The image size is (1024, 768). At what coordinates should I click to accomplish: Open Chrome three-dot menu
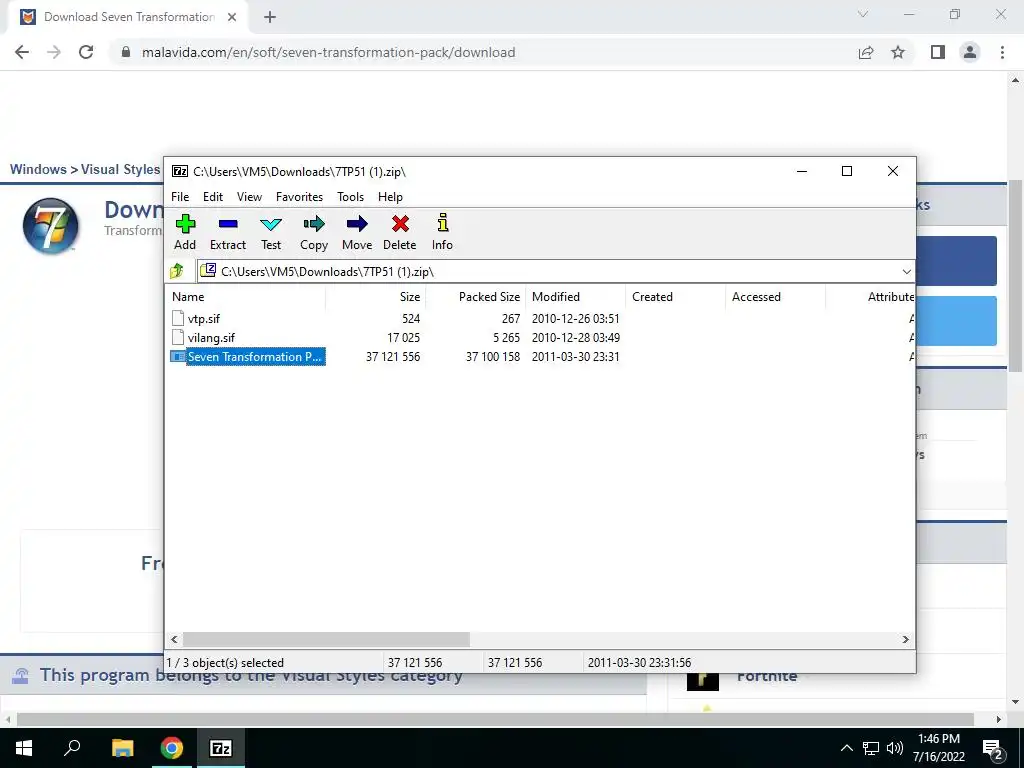click(x=1002, y=52)
